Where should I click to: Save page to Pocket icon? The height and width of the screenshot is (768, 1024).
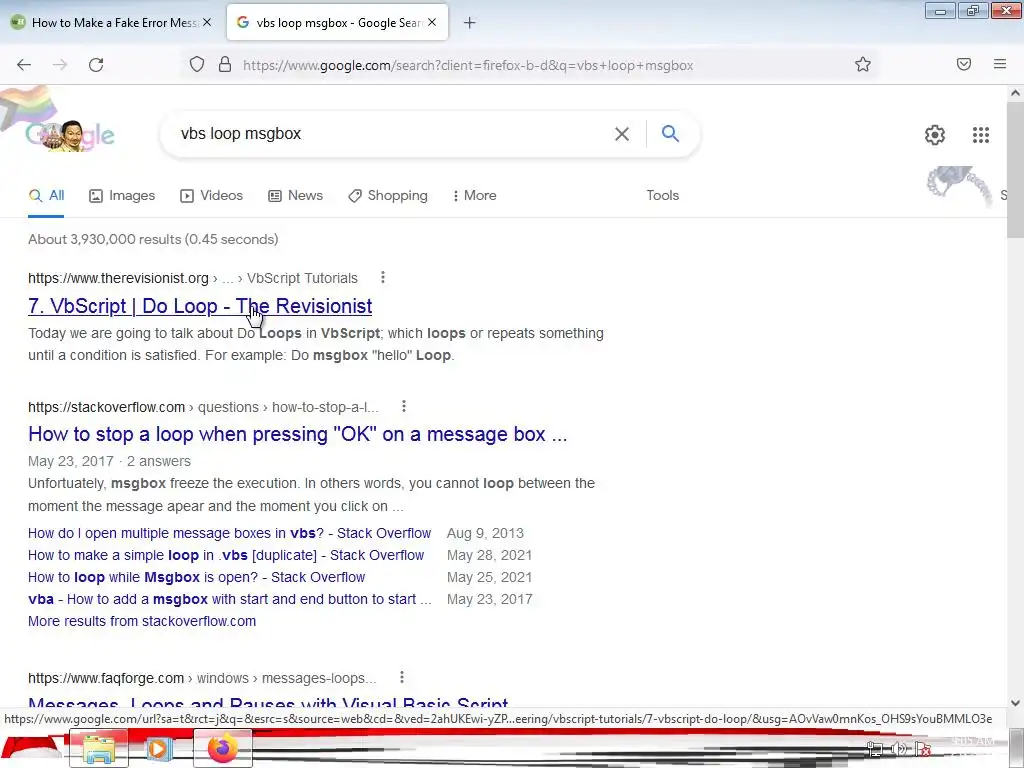(x=964, y=64)
